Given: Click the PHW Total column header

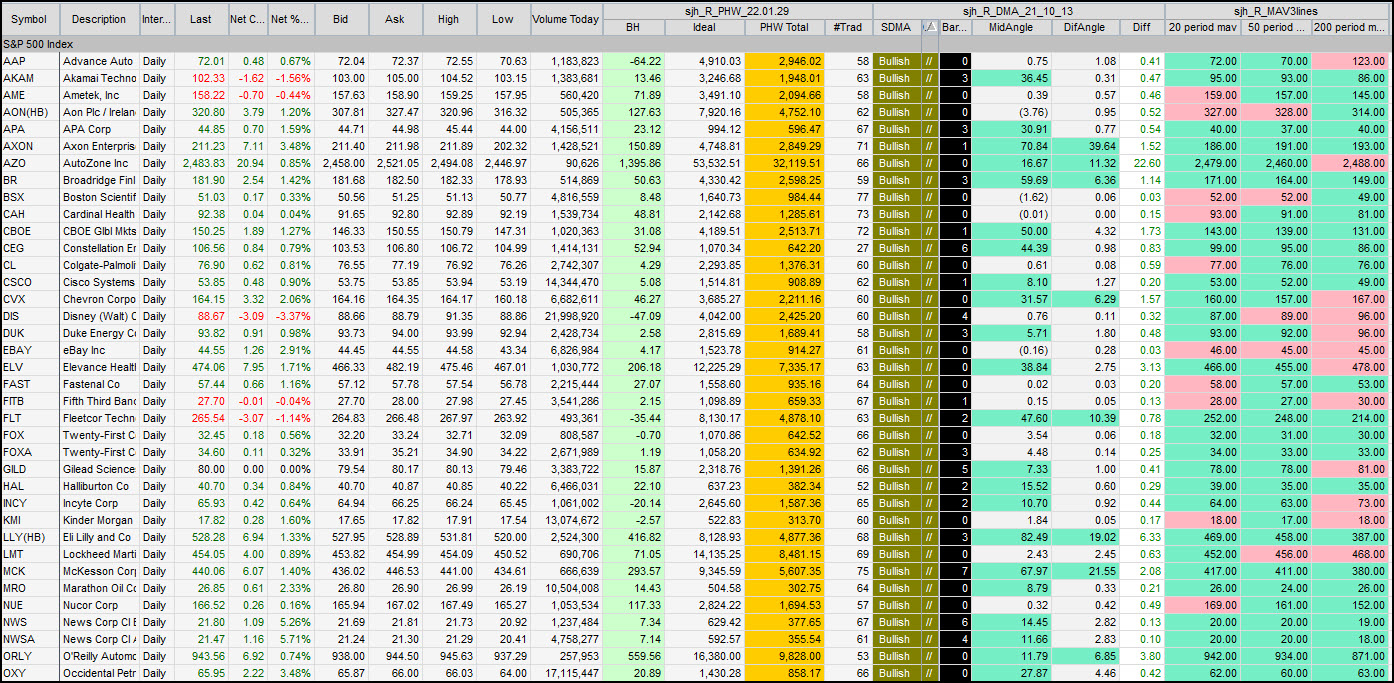Looking at the screenshot, I should pyautogui.click(x=784, y=28).
